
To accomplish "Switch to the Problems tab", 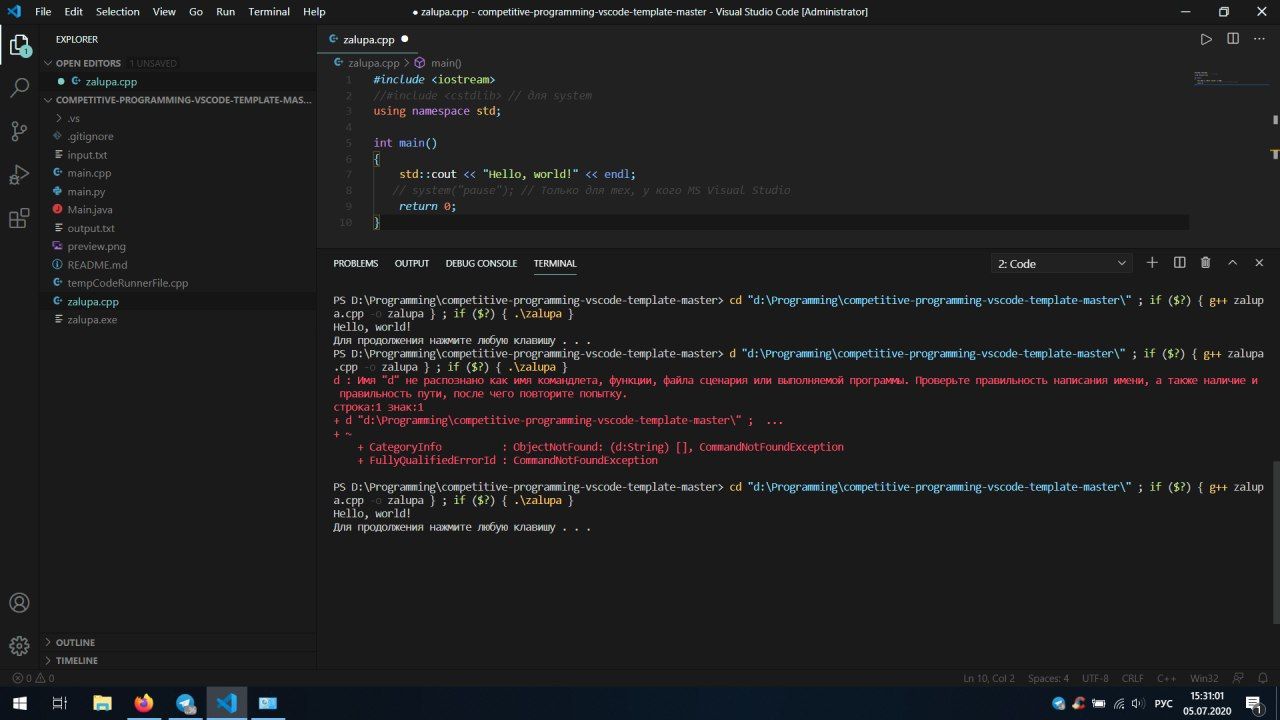I will 356,263.
